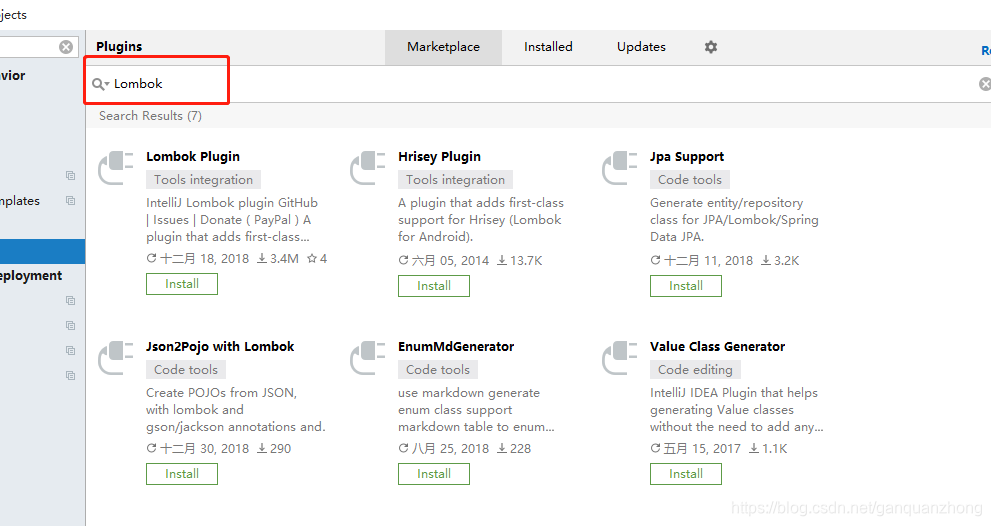Clear the settings sidebar search box
This screenshot has width=991, height=526.
pos(66,47)
